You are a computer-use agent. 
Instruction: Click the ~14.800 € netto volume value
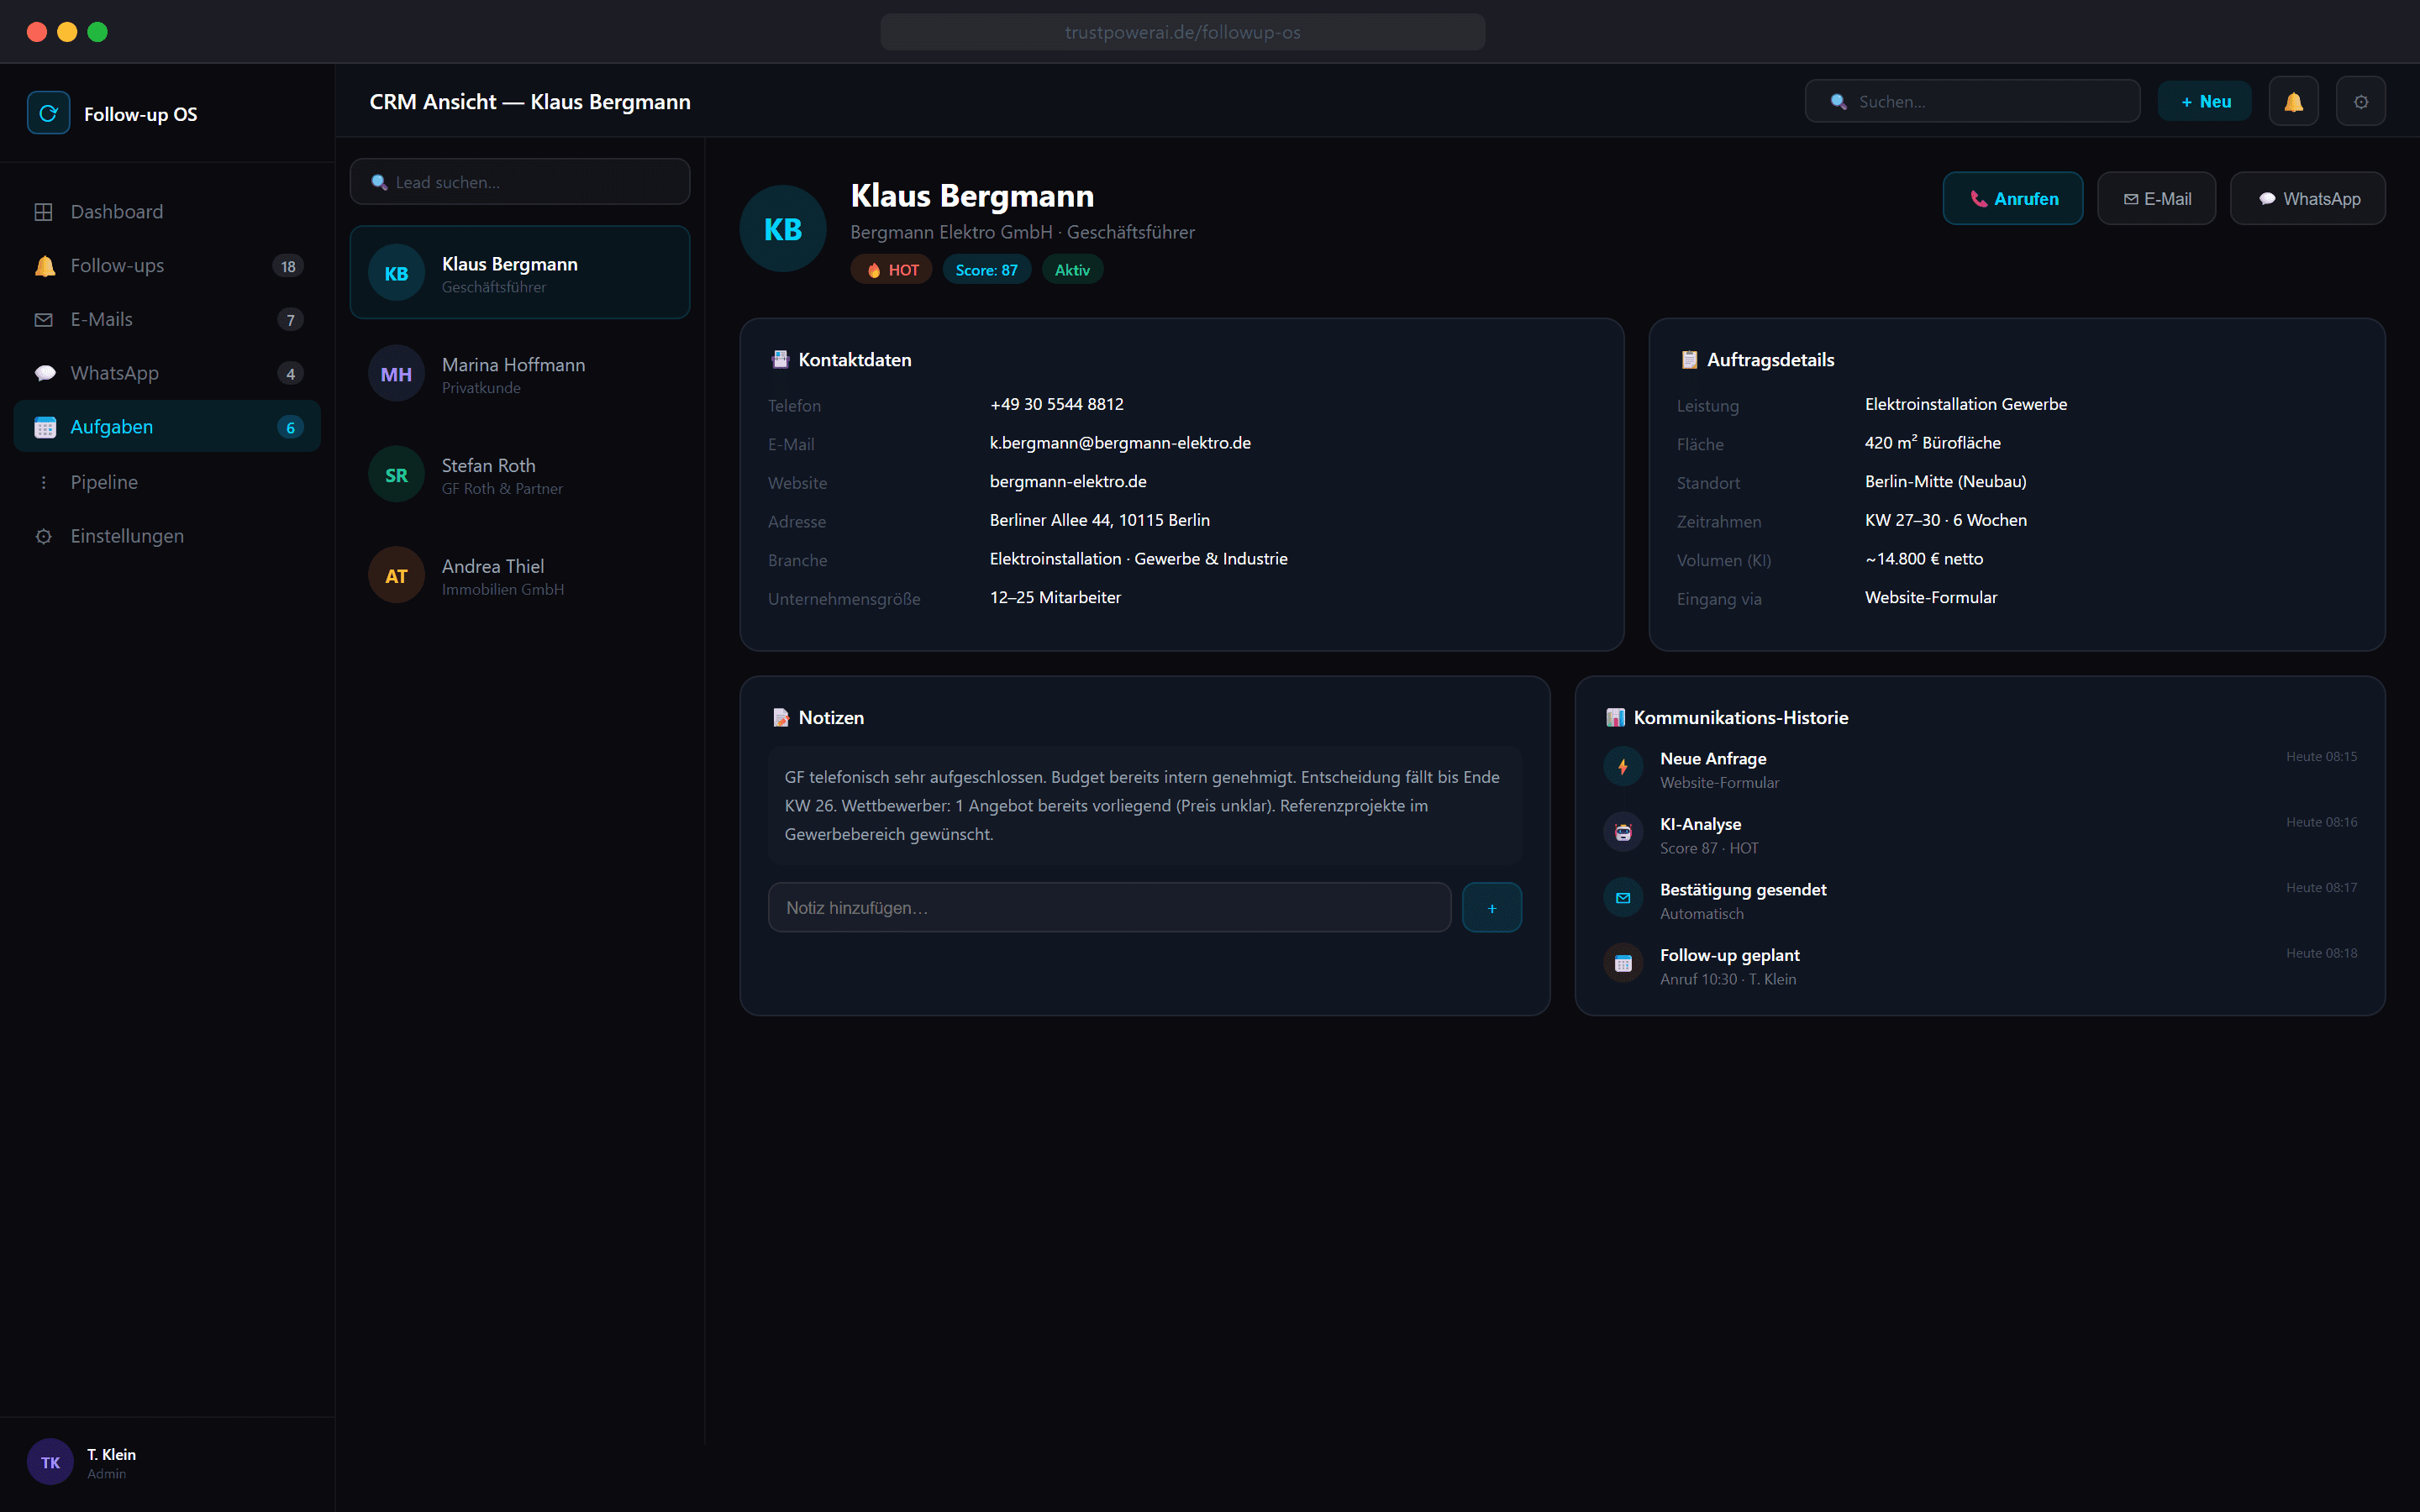point(1923,559)
